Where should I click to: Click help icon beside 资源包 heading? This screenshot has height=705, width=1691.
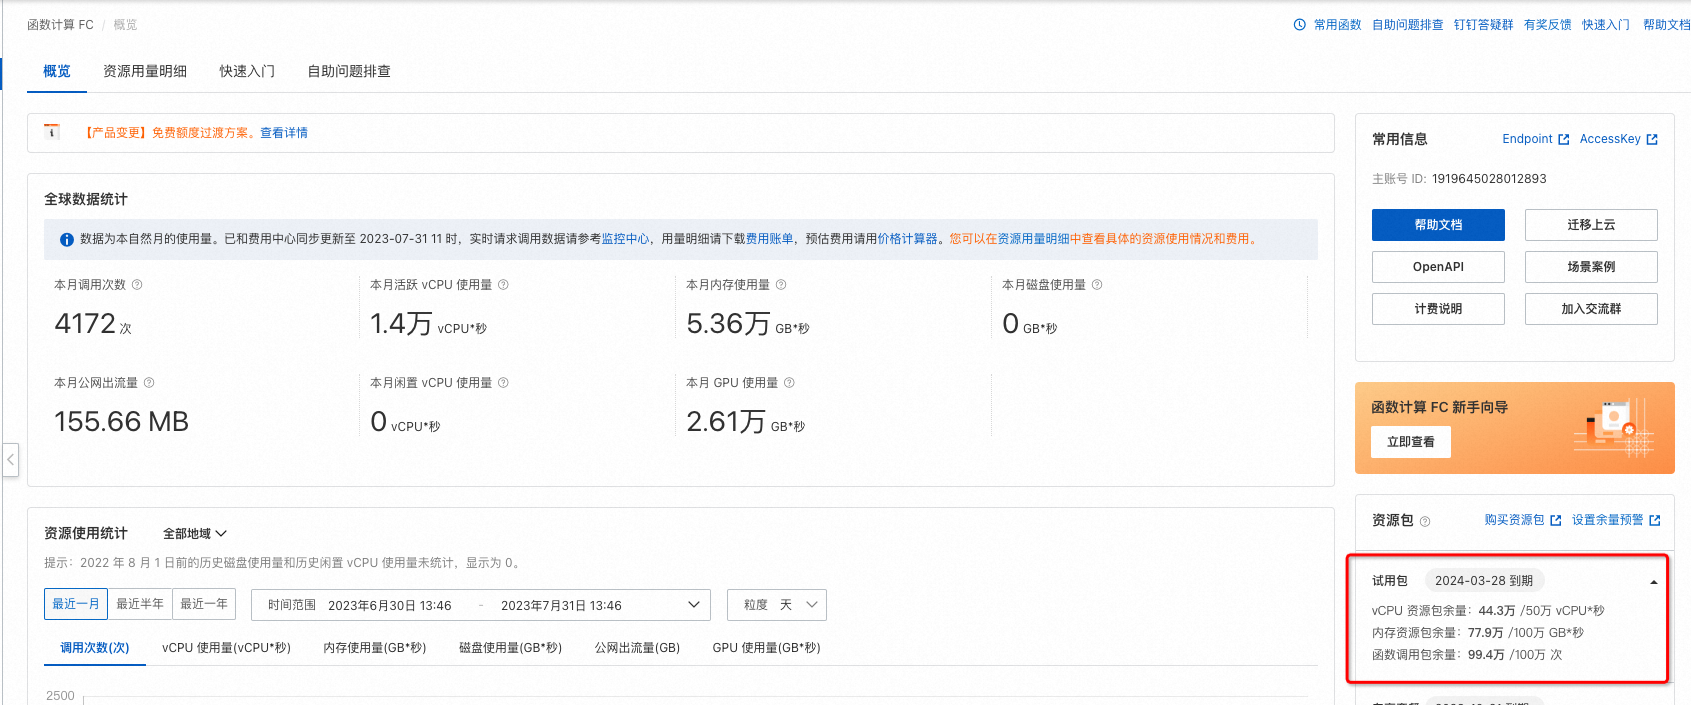pyautogui.click(x=1425, y=521)
